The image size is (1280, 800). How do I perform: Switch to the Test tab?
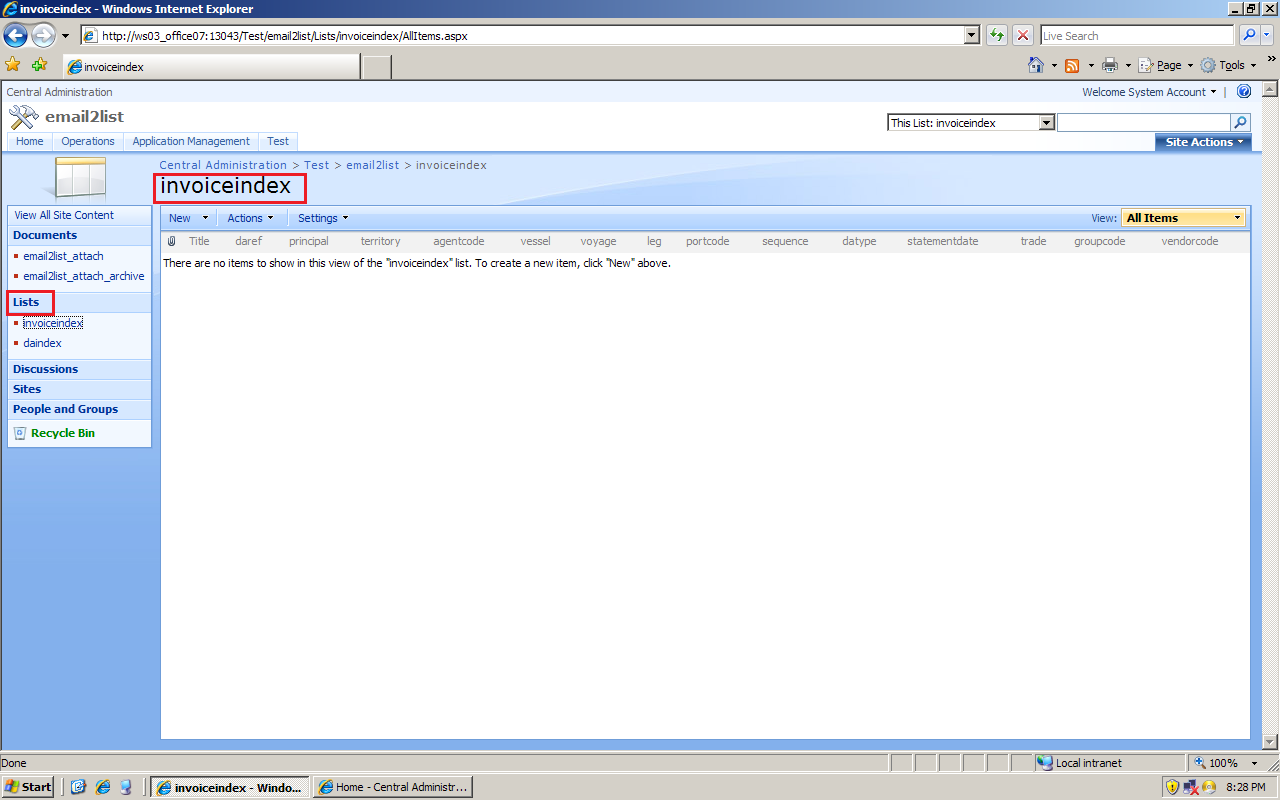(x=278, y=142)
